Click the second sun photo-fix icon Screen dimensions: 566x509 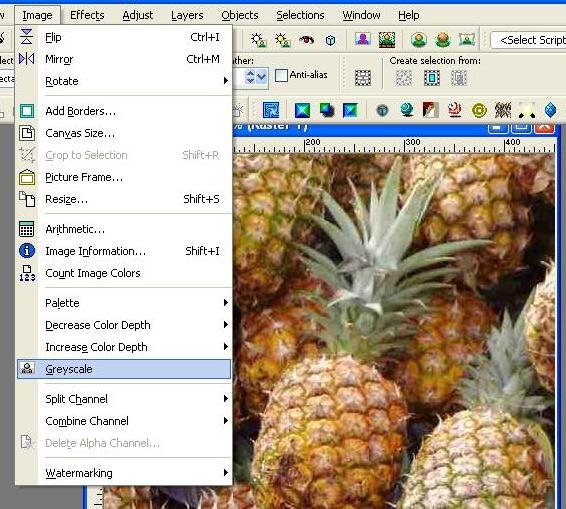(x=283, y=40)
